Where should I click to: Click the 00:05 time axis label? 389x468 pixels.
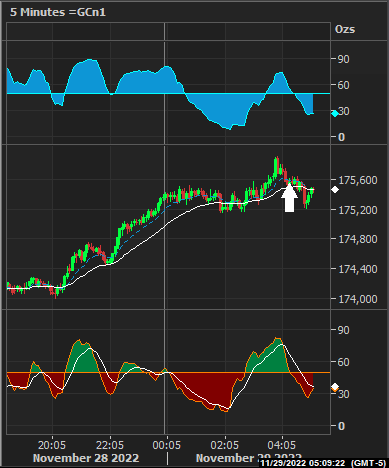point(167,445)
